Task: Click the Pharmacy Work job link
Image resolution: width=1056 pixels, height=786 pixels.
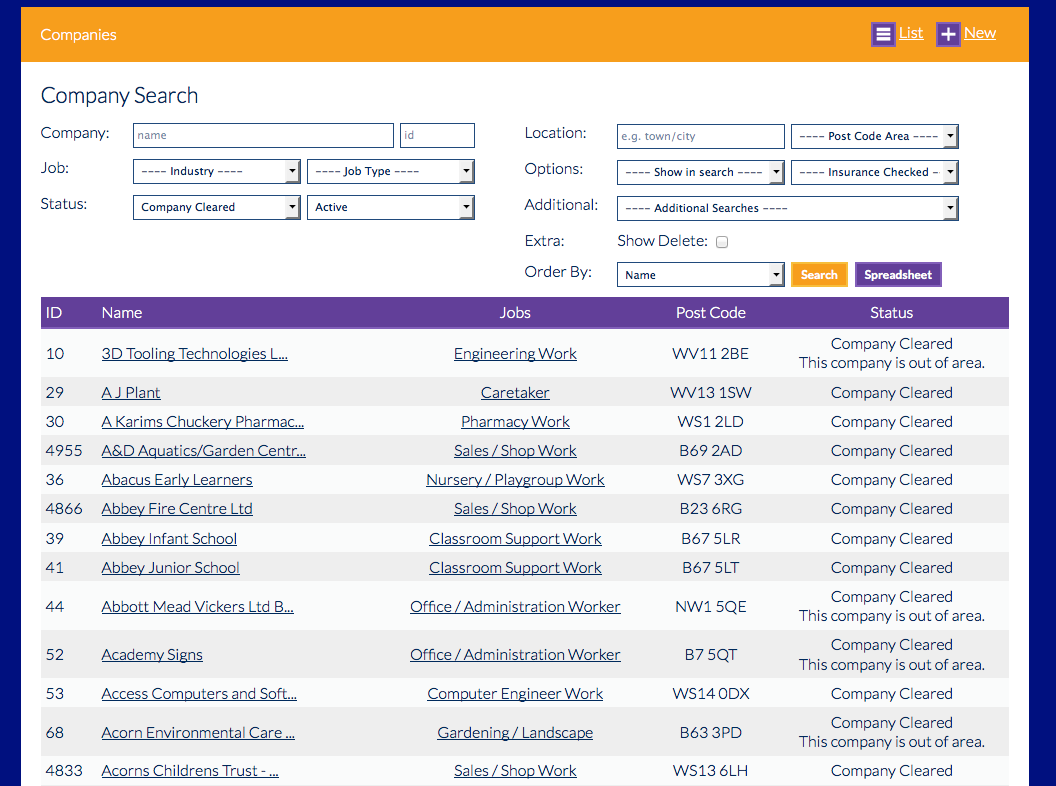Action: [515, 422]
